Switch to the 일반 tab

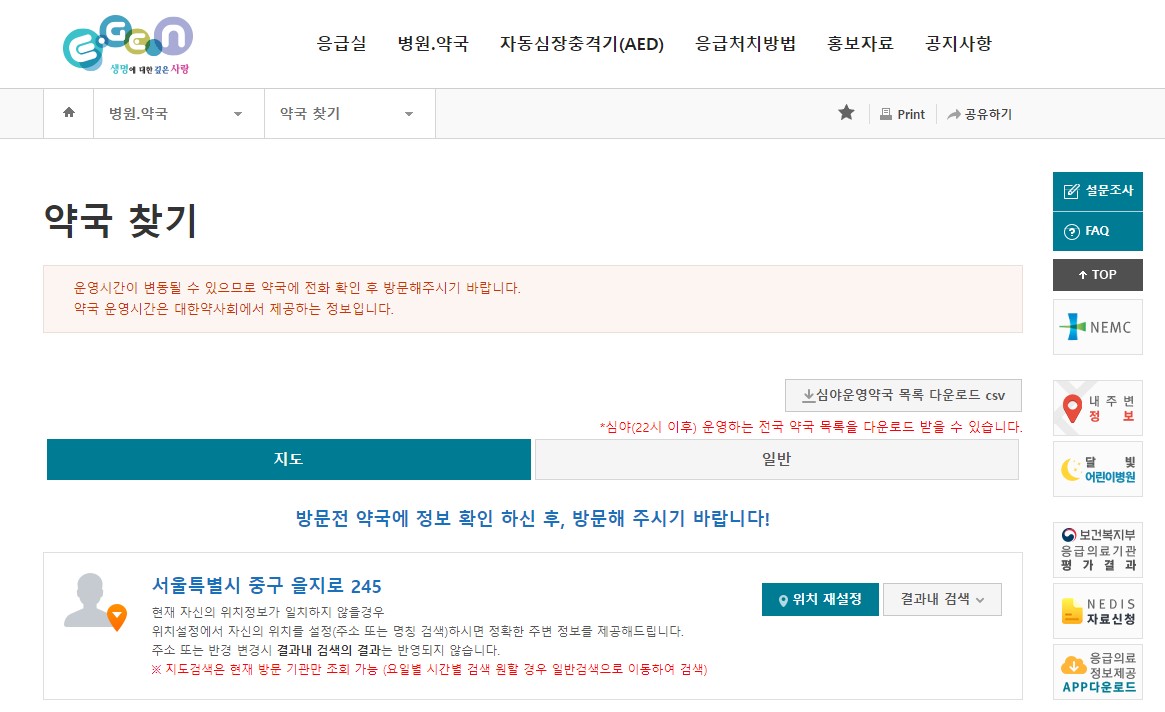click(x=775, y=459)
